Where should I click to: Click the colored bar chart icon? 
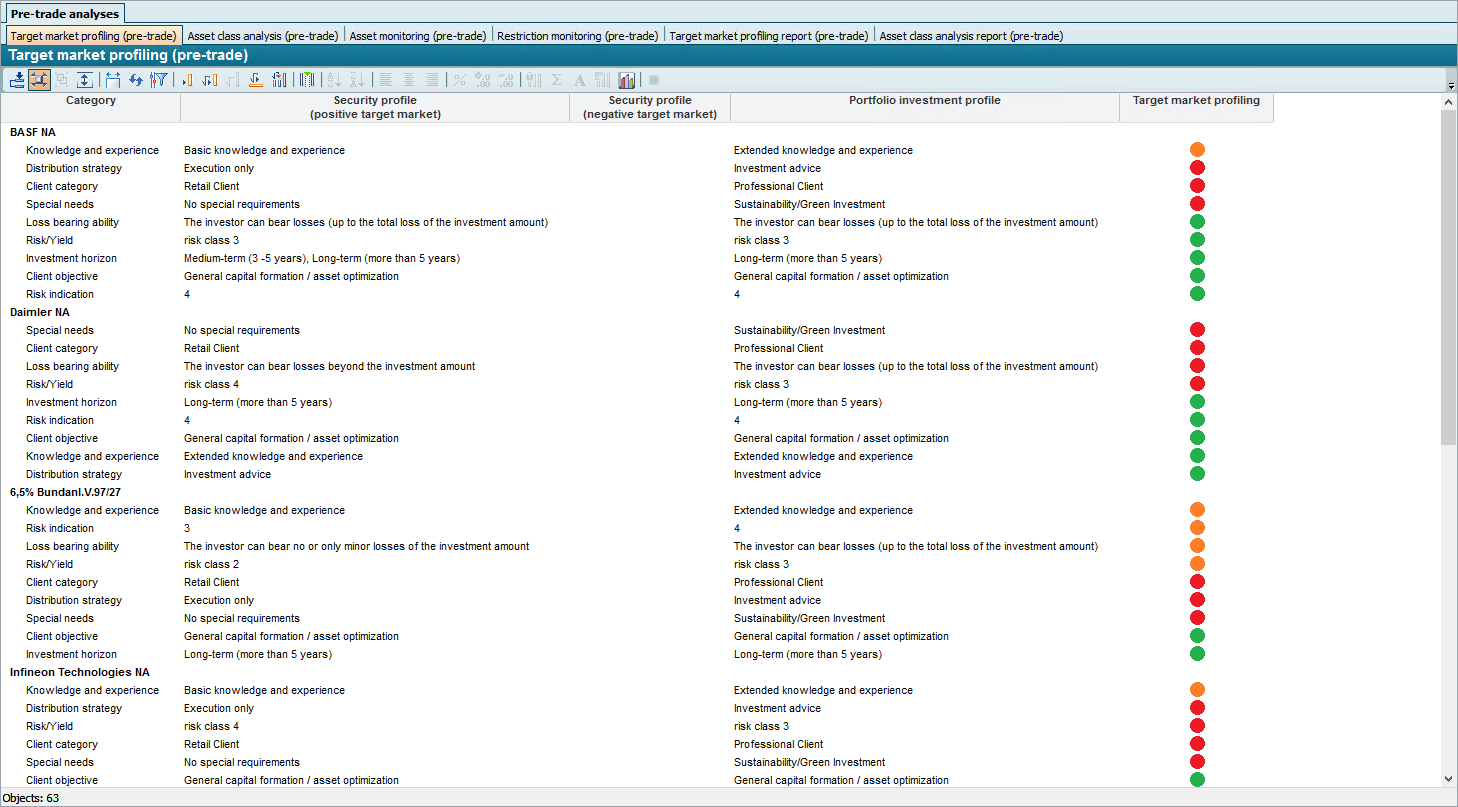click(x=627, y=80)
